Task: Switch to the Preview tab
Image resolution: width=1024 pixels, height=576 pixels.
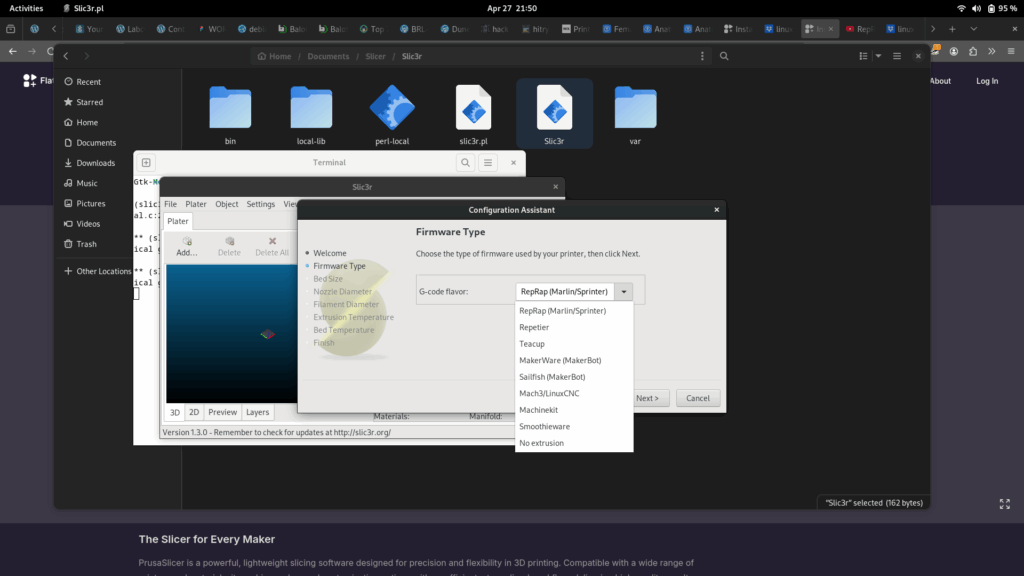Action: click(223, 413)
